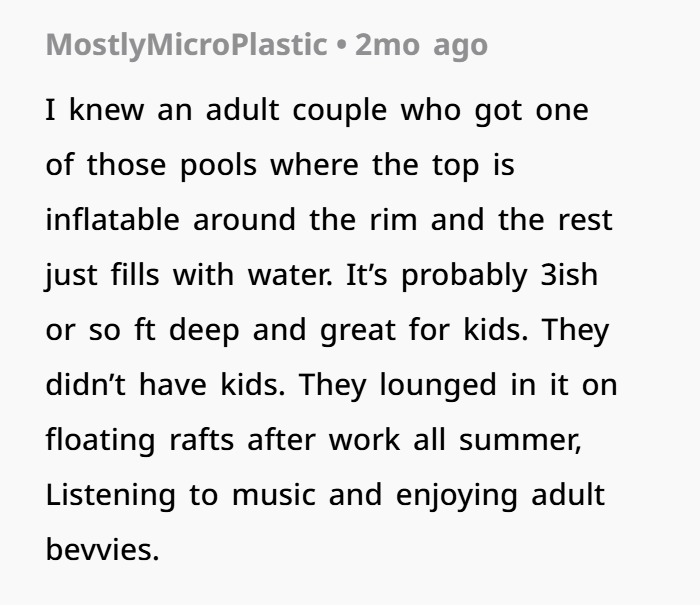Click the word 'water.' in the comment
The width and height of the screenshot is (700, 605).
[290, 275]
